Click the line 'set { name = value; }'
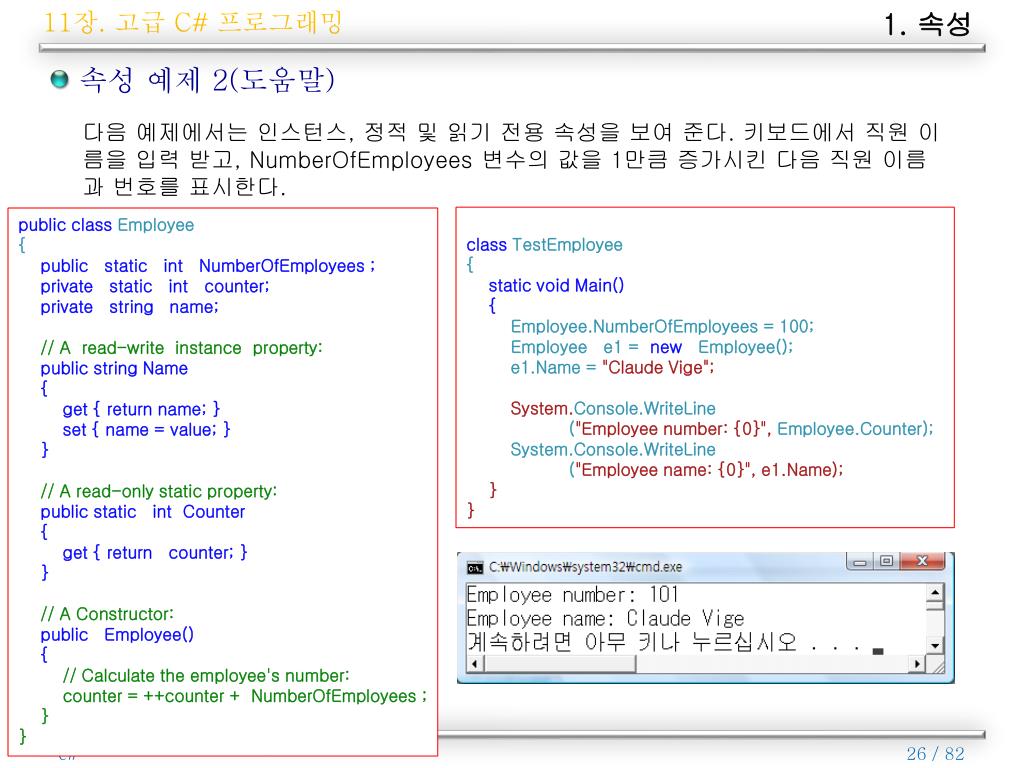 146,430
